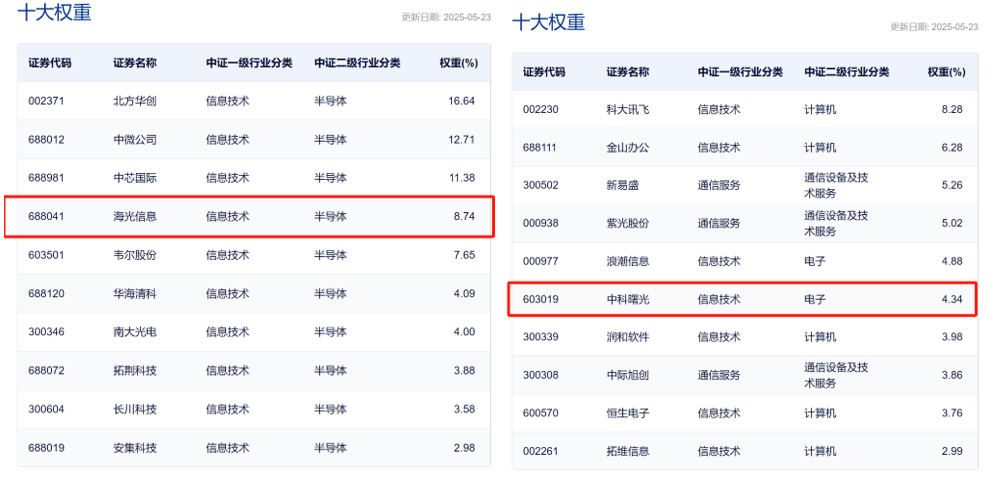
Task: Select the 韦尔股份 name cell
Action: pyautogui.click(x=135, y=255)
